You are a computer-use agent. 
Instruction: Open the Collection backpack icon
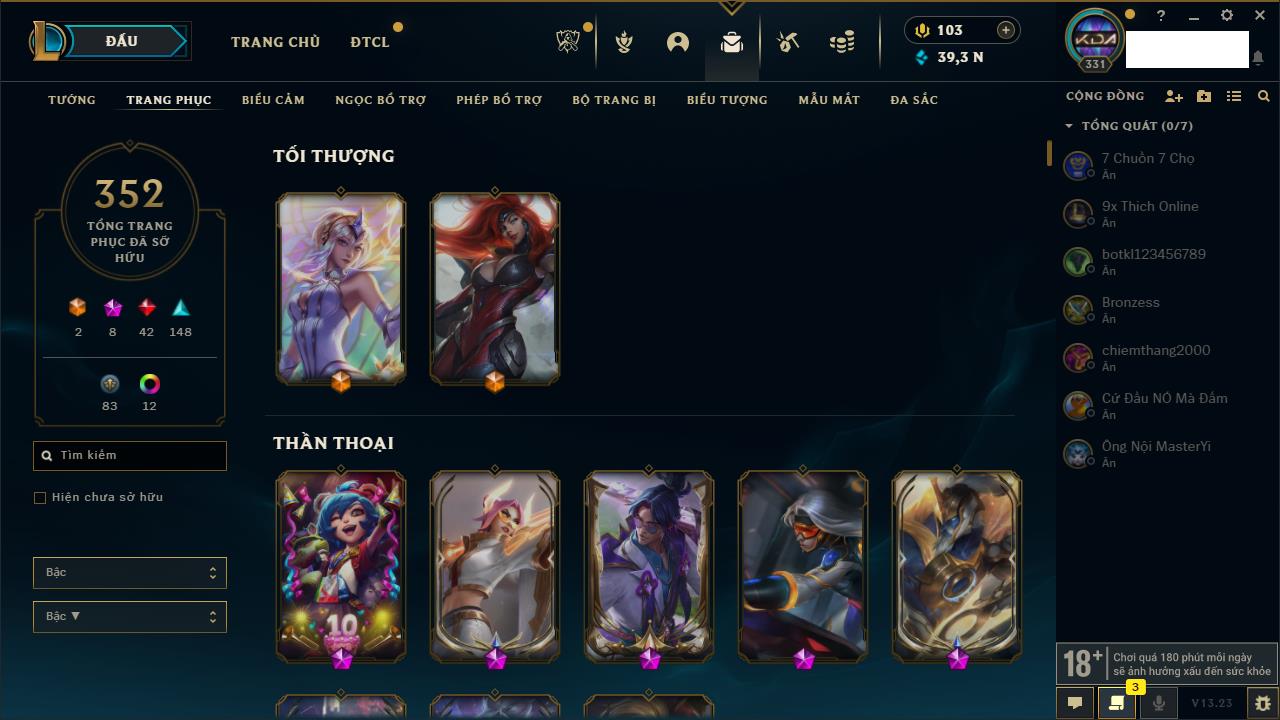coord(732,42)
